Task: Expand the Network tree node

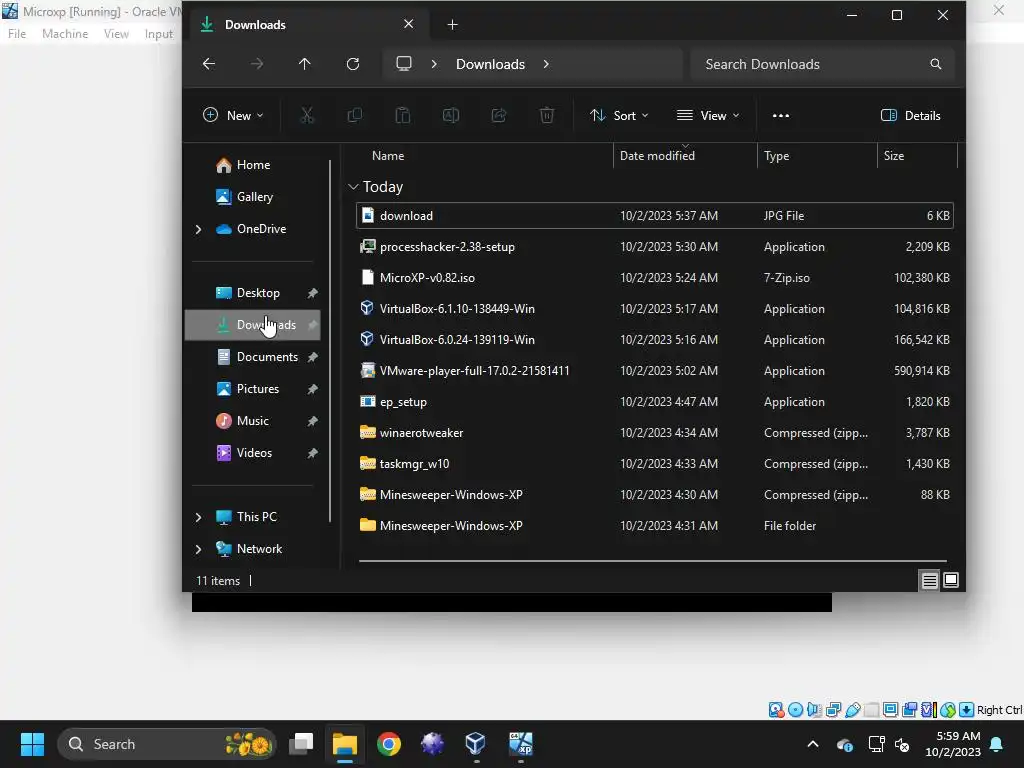Action: [199, 549]
